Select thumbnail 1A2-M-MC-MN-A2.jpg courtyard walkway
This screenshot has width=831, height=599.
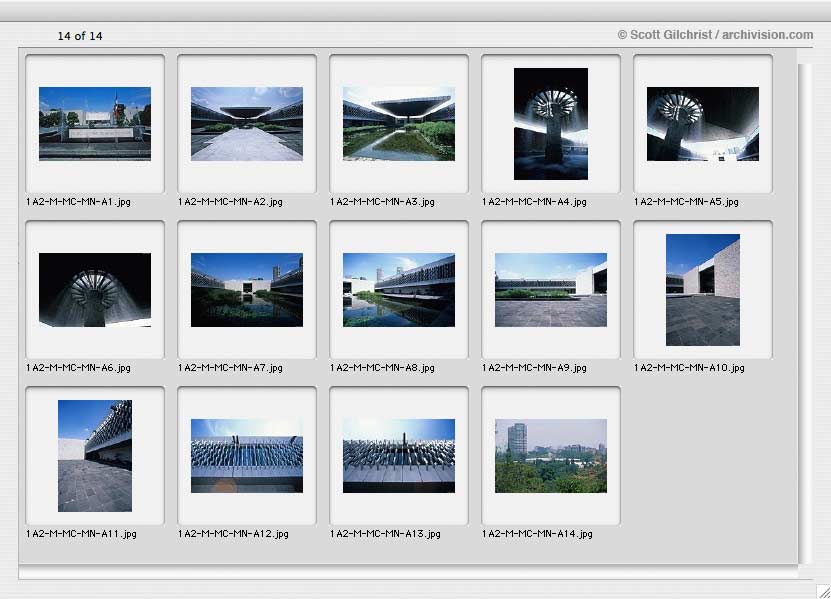tap(247, 124)
